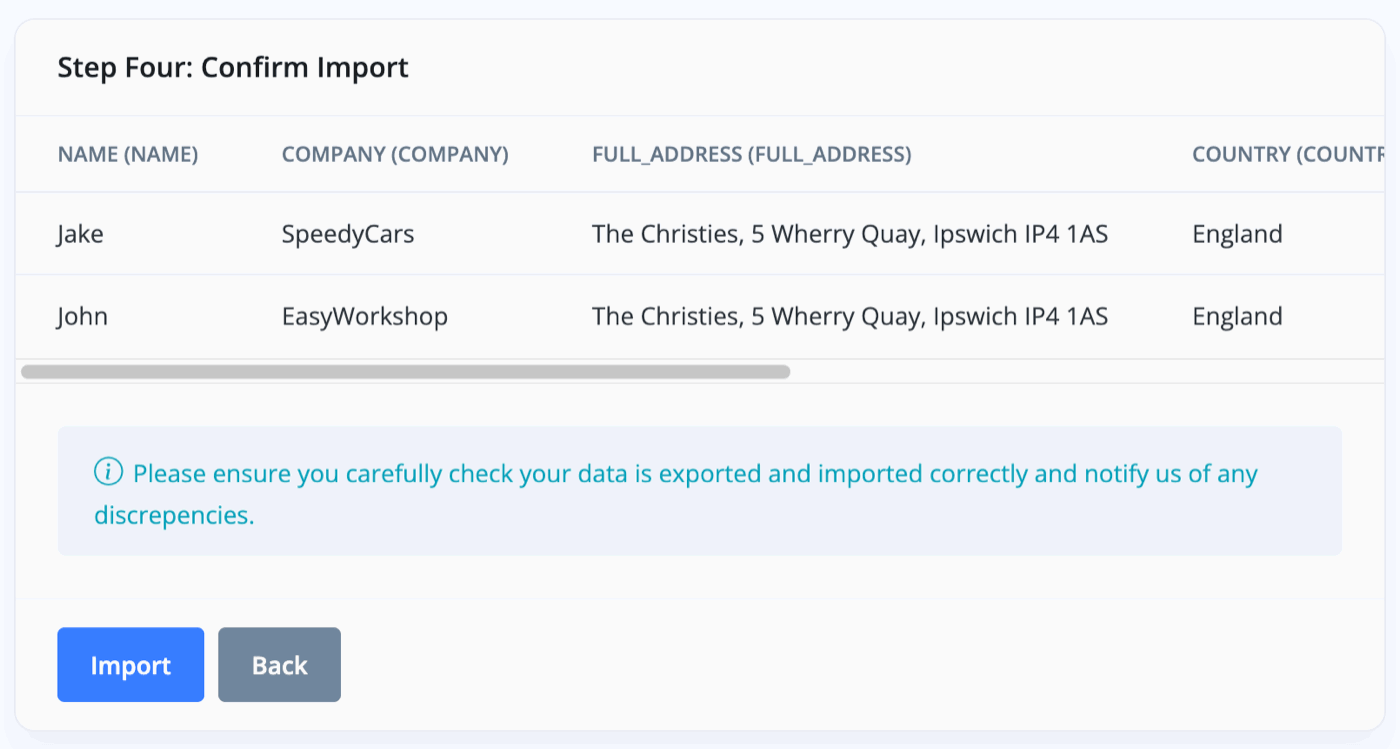Select the address in Jake's row
This screenshot has width=1400, height=749.
click(849, 235)
